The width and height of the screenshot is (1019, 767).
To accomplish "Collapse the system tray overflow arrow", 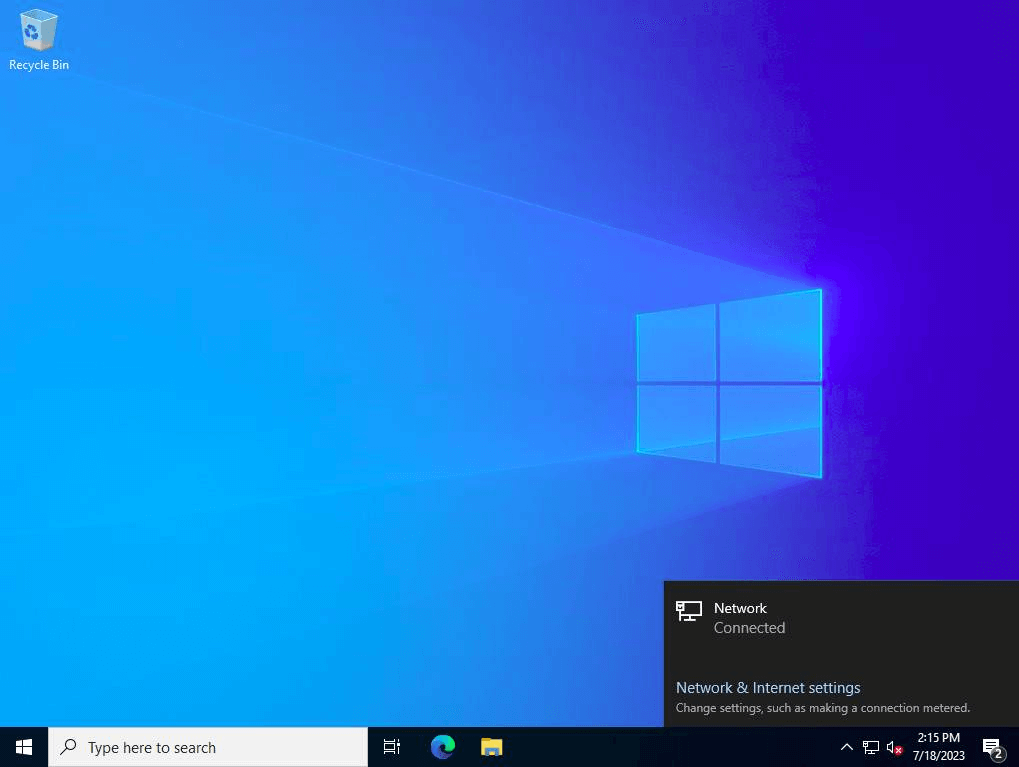I will [846, 746].
